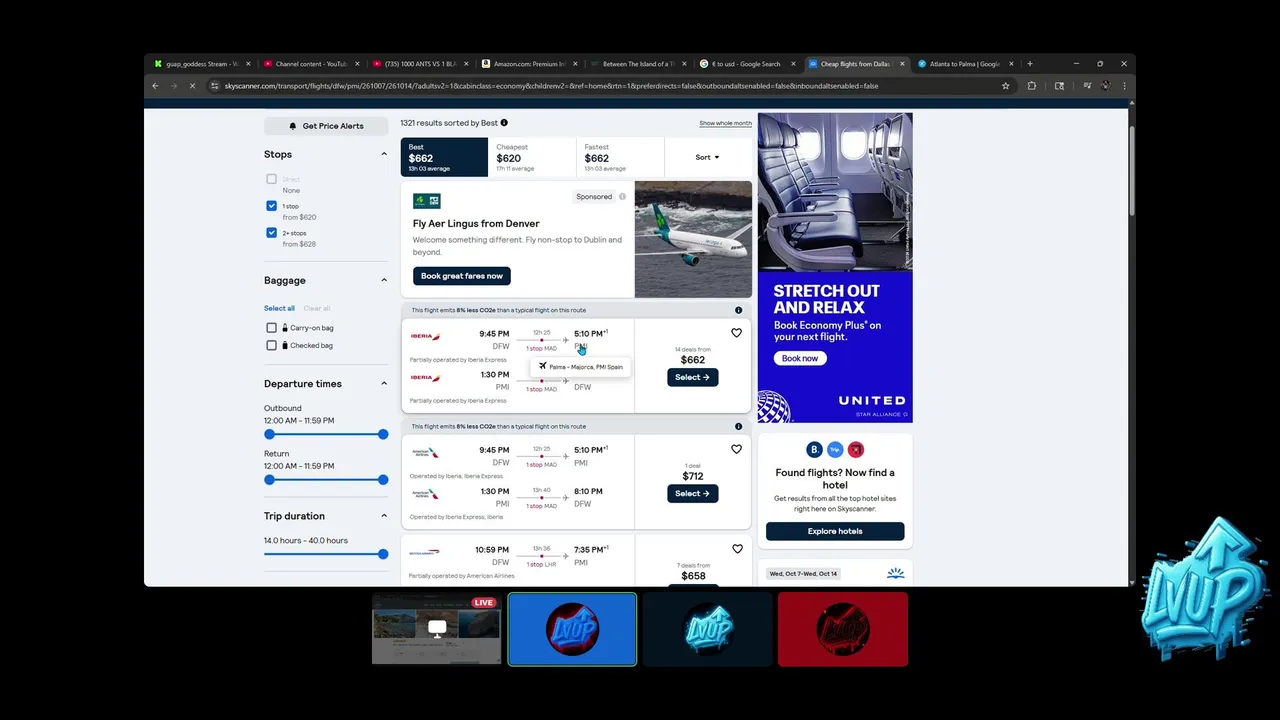Stop loading the page in browser toolbar
This screenshot has height=720, width=1280.
click(x=192, y=86)
